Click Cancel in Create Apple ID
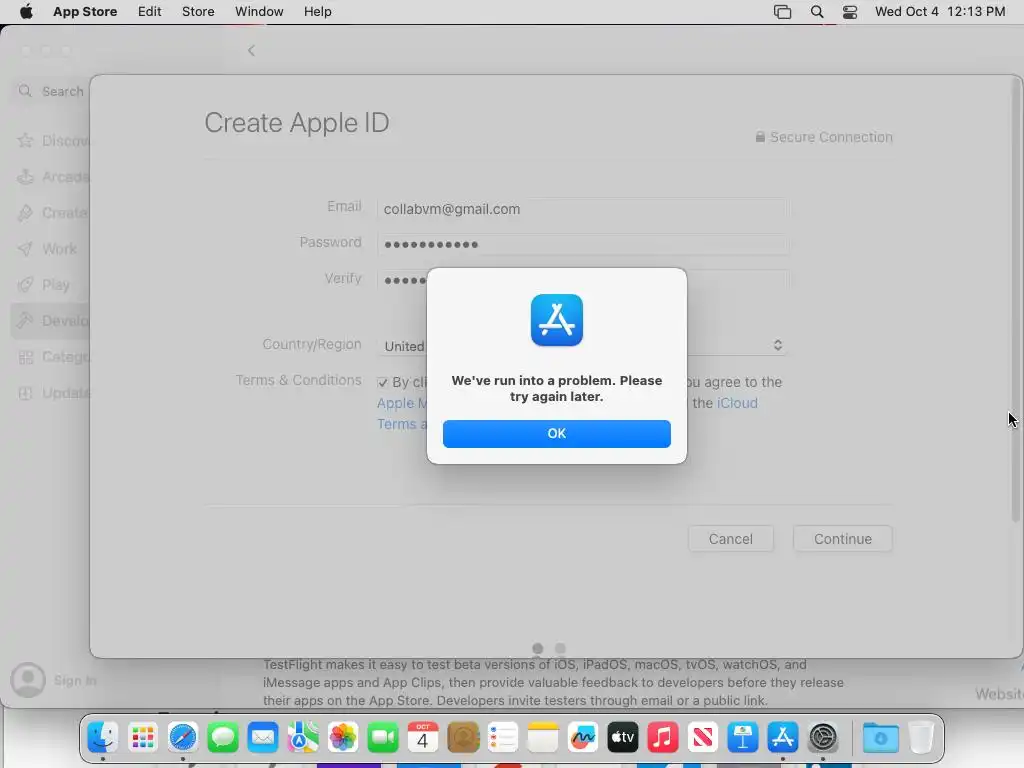Viewport: 1024px width, 768px height. (x=731, y=539)
